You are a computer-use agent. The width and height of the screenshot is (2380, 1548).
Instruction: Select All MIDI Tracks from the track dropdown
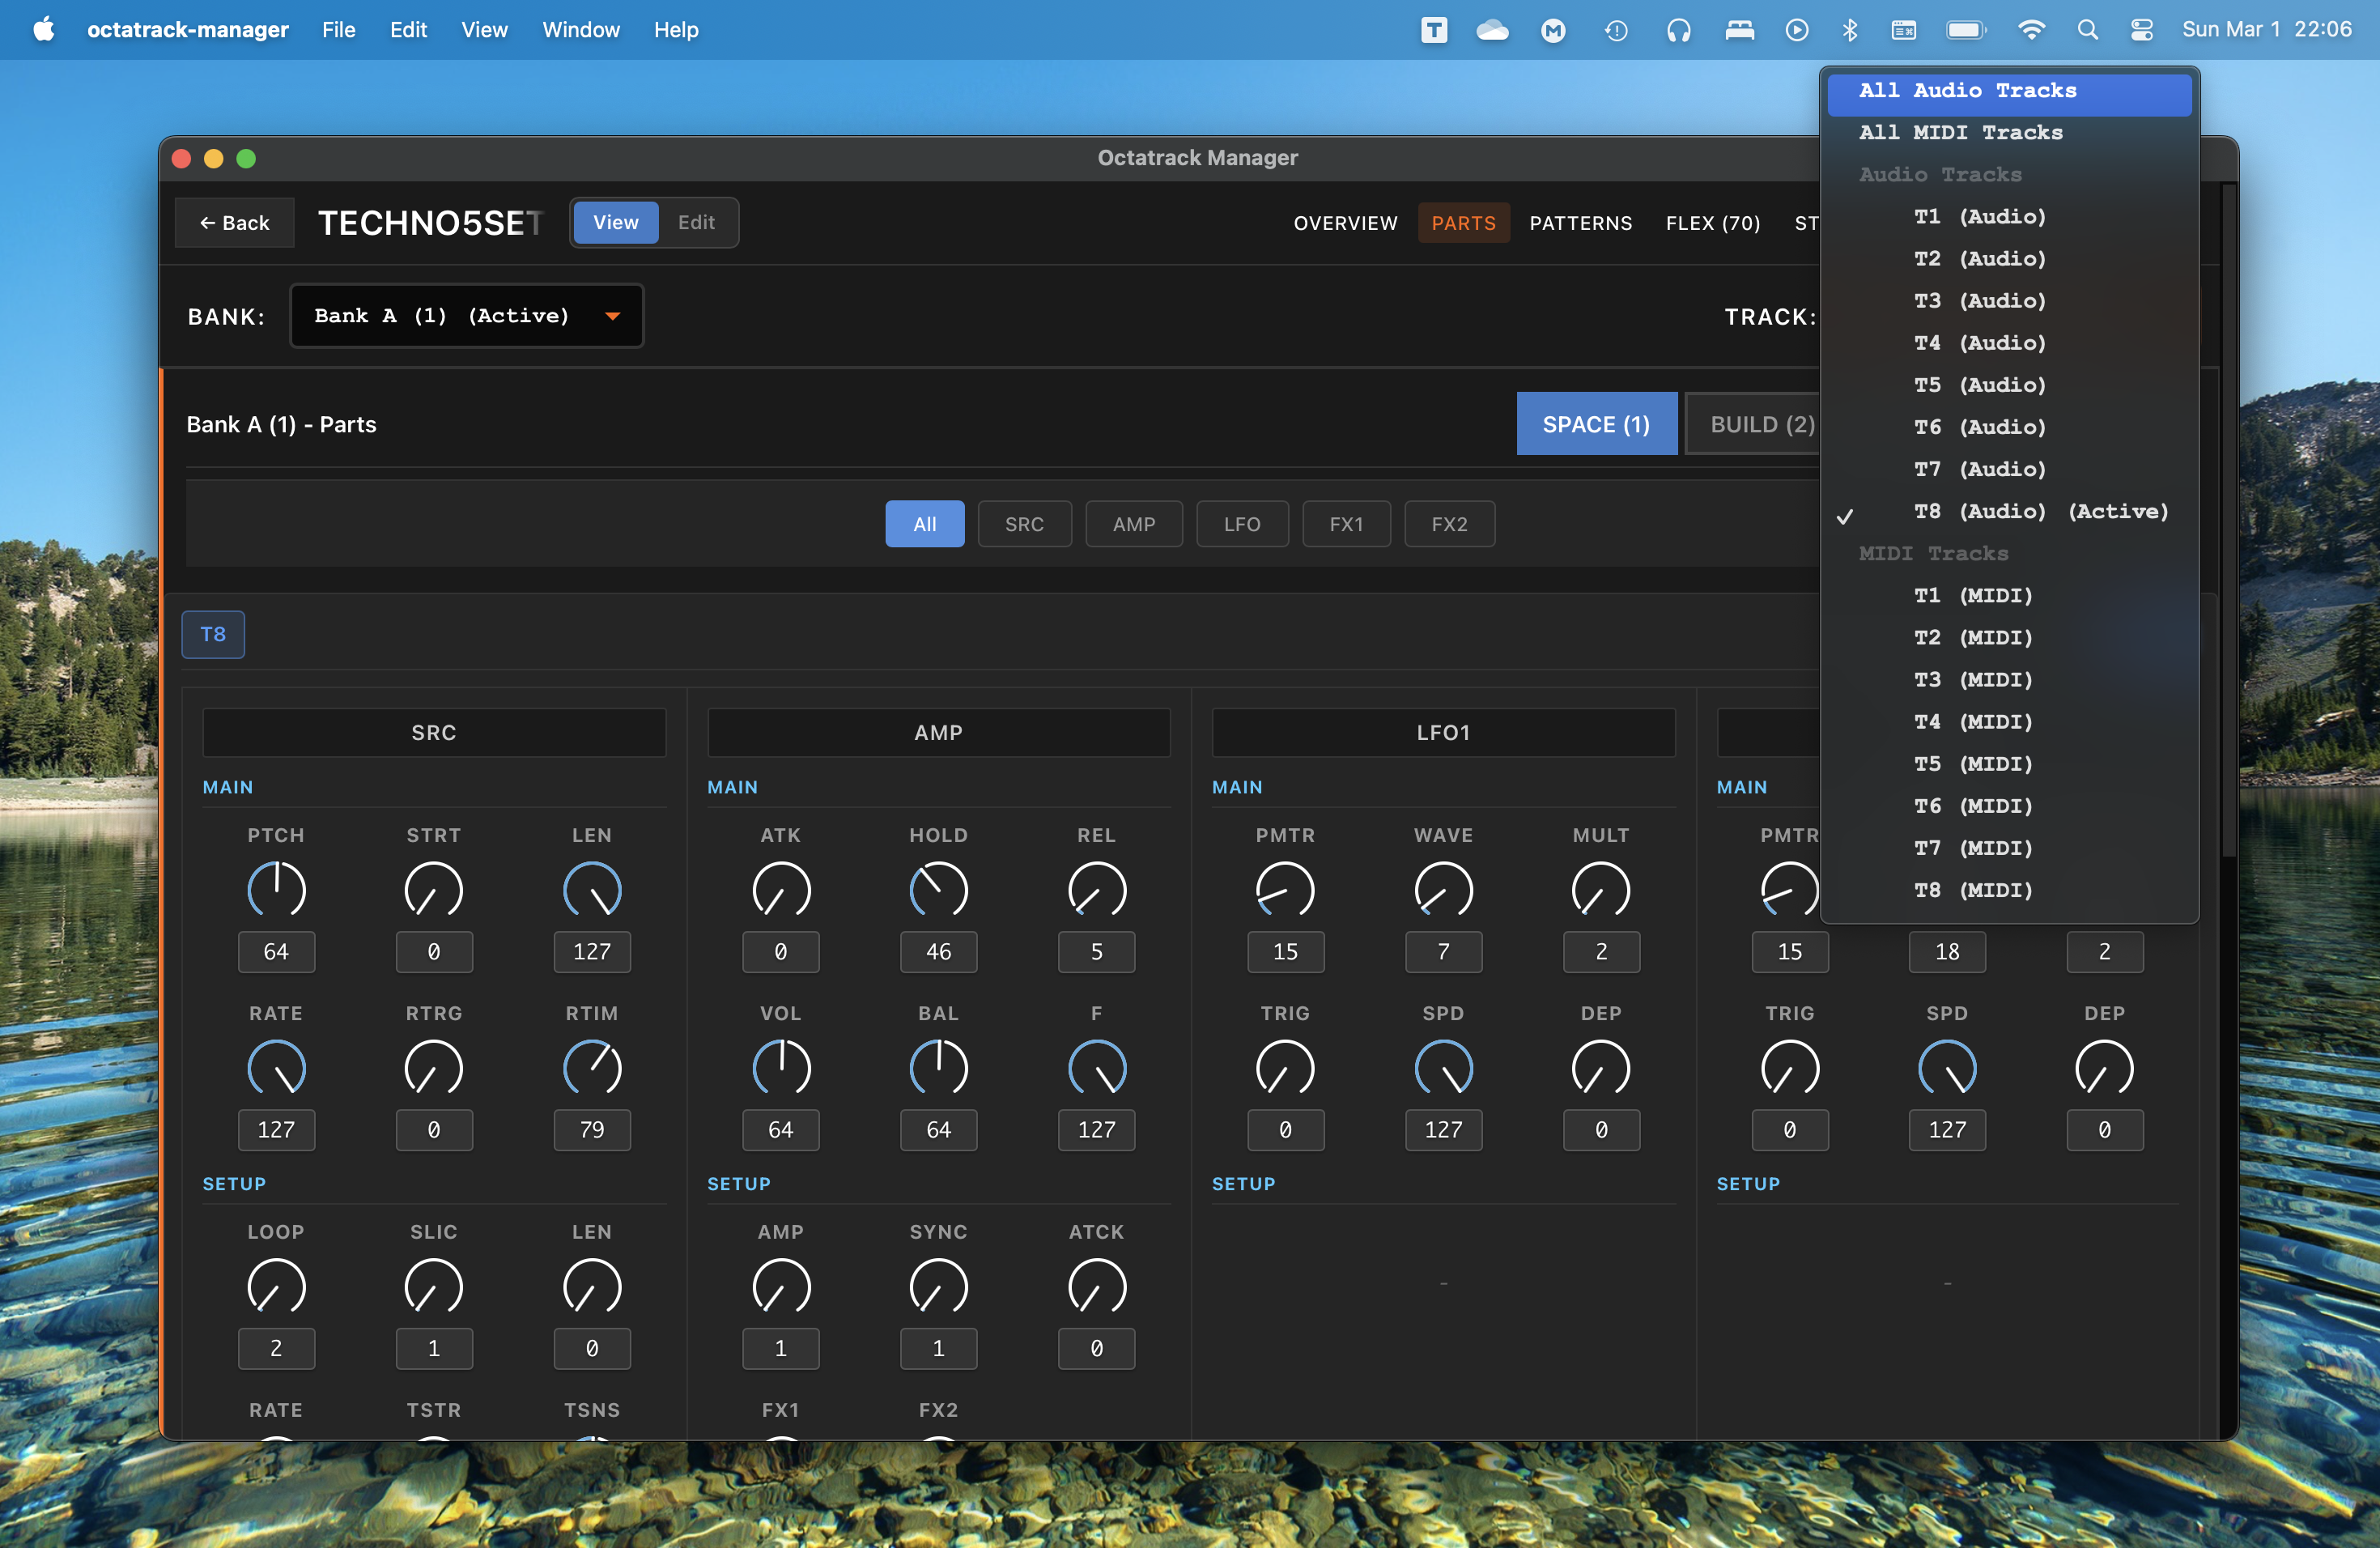(x=1961, y=132)
